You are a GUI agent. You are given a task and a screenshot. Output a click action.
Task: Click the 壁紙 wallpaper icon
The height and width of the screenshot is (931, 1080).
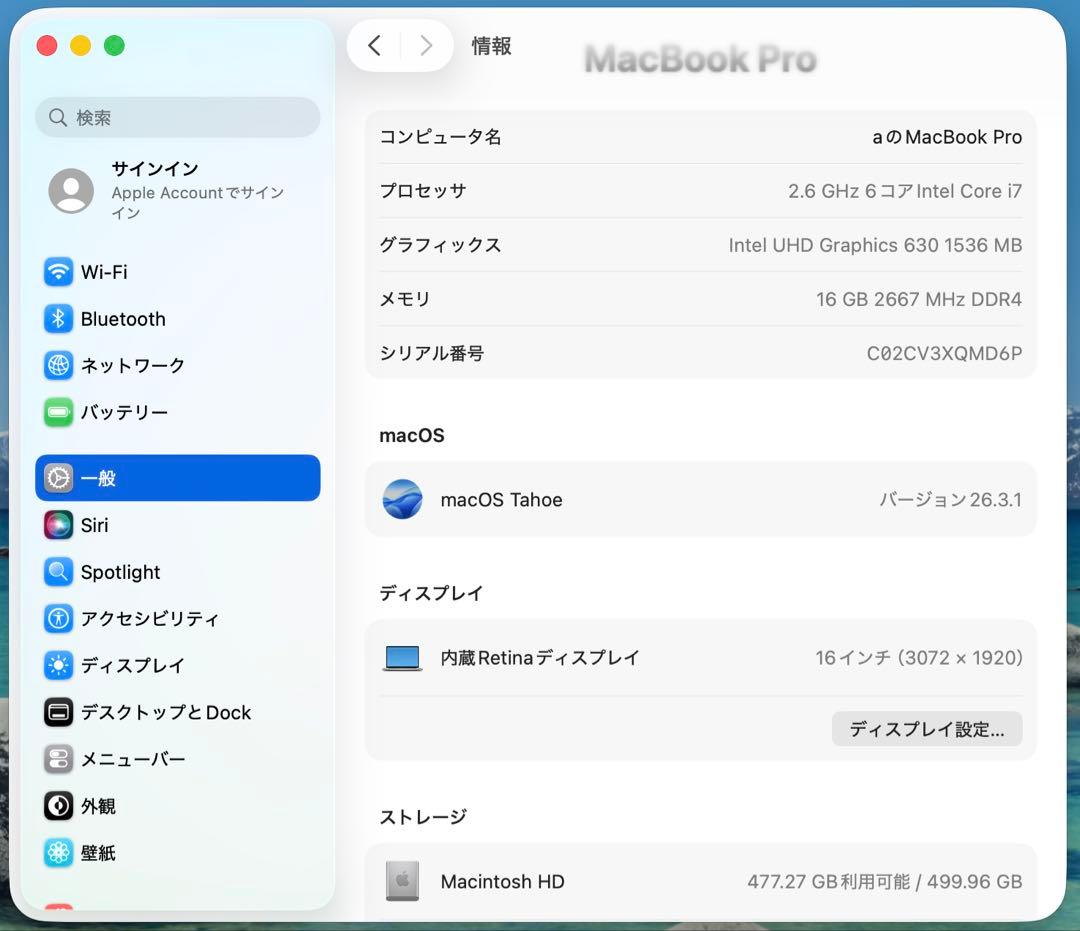(x=59, y=853)
